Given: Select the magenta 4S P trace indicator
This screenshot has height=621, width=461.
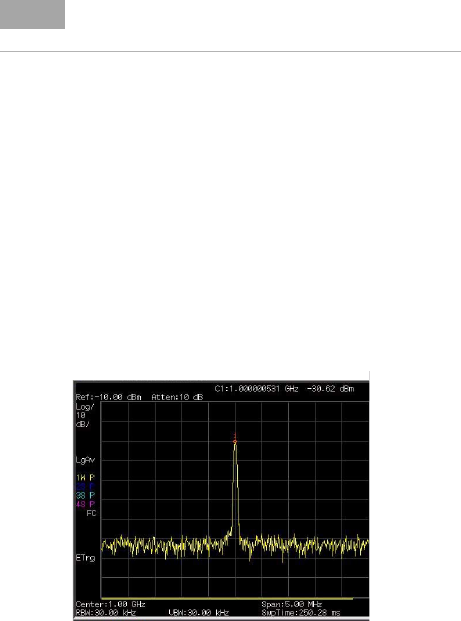Looking at the screenshot, I should click(86, 504).
